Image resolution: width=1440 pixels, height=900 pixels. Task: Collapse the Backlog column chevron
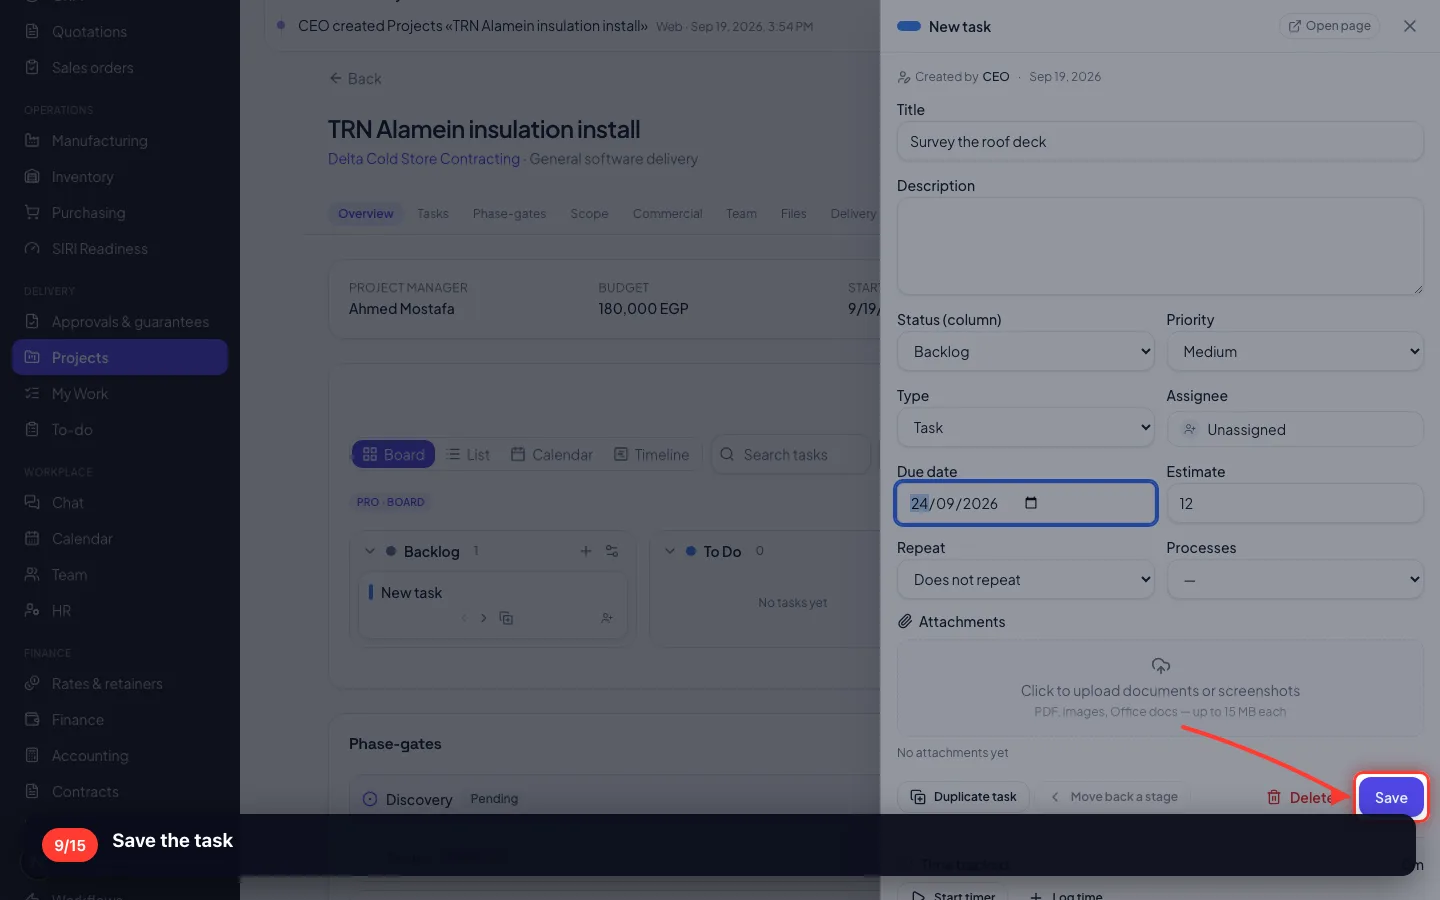tap(370, 551)
